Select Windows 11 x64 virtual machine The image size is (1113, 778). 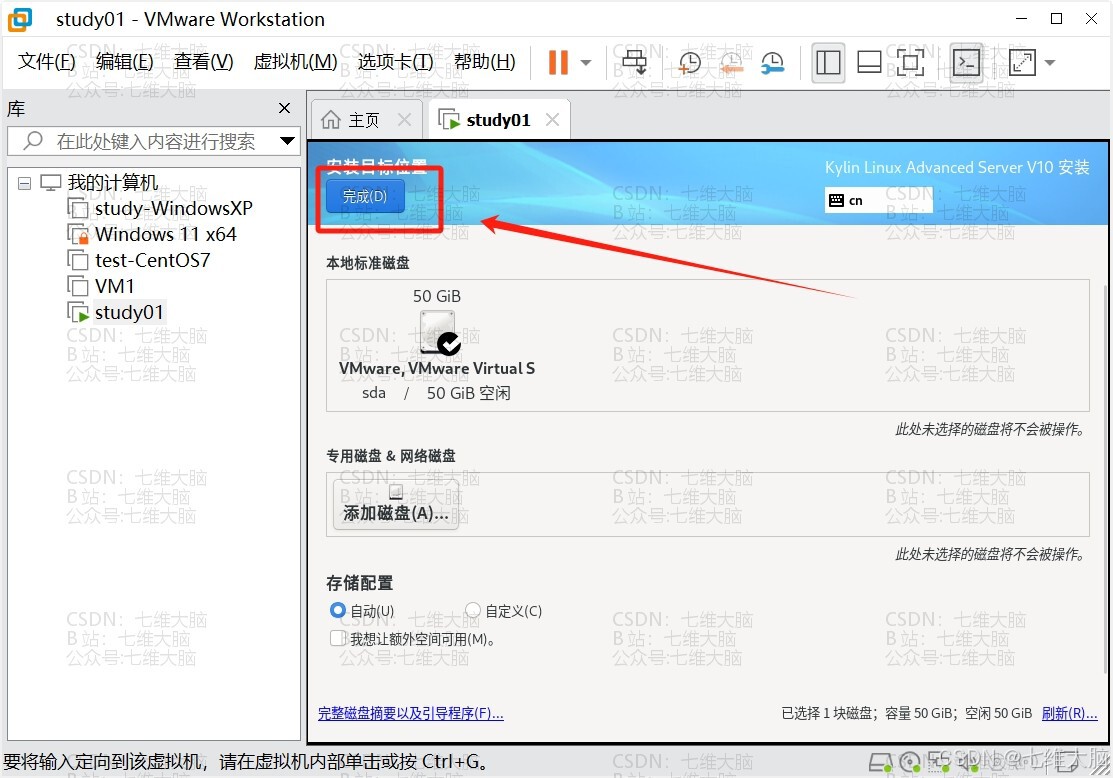[165, 234]
